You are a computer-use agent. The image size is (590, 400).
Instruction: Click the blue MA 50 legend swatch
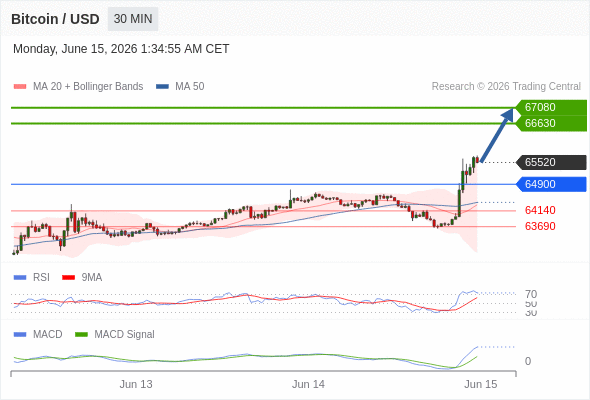coord(162,87)
